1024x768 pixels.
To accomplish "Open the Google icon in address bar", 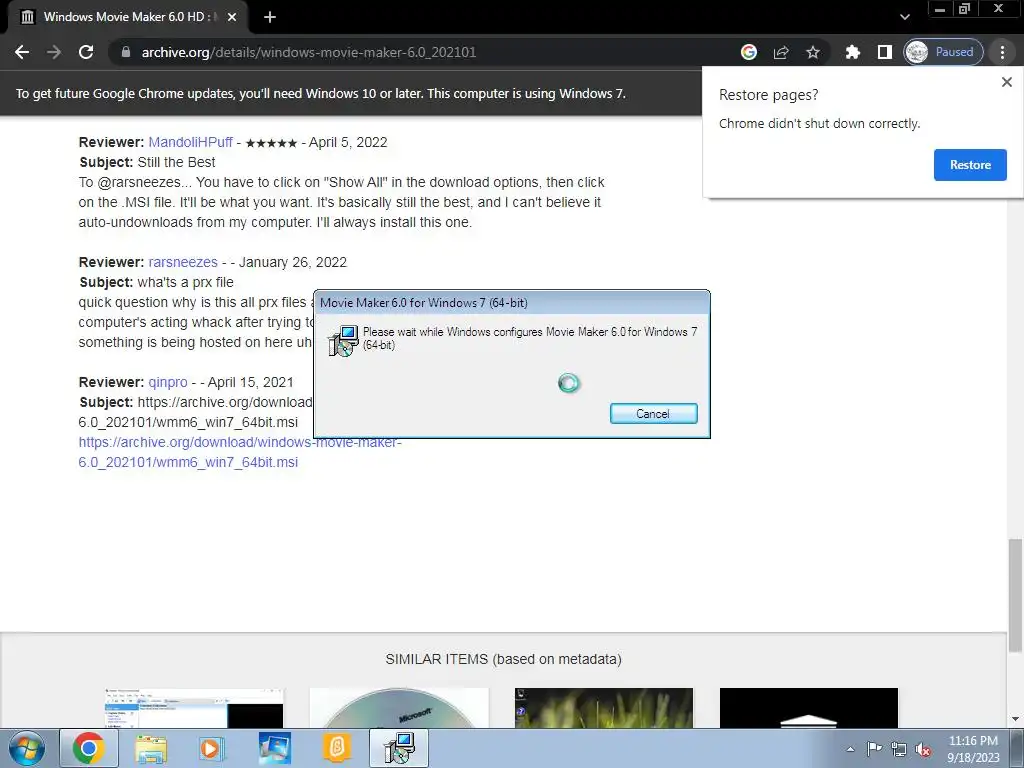I will (748, 52).
